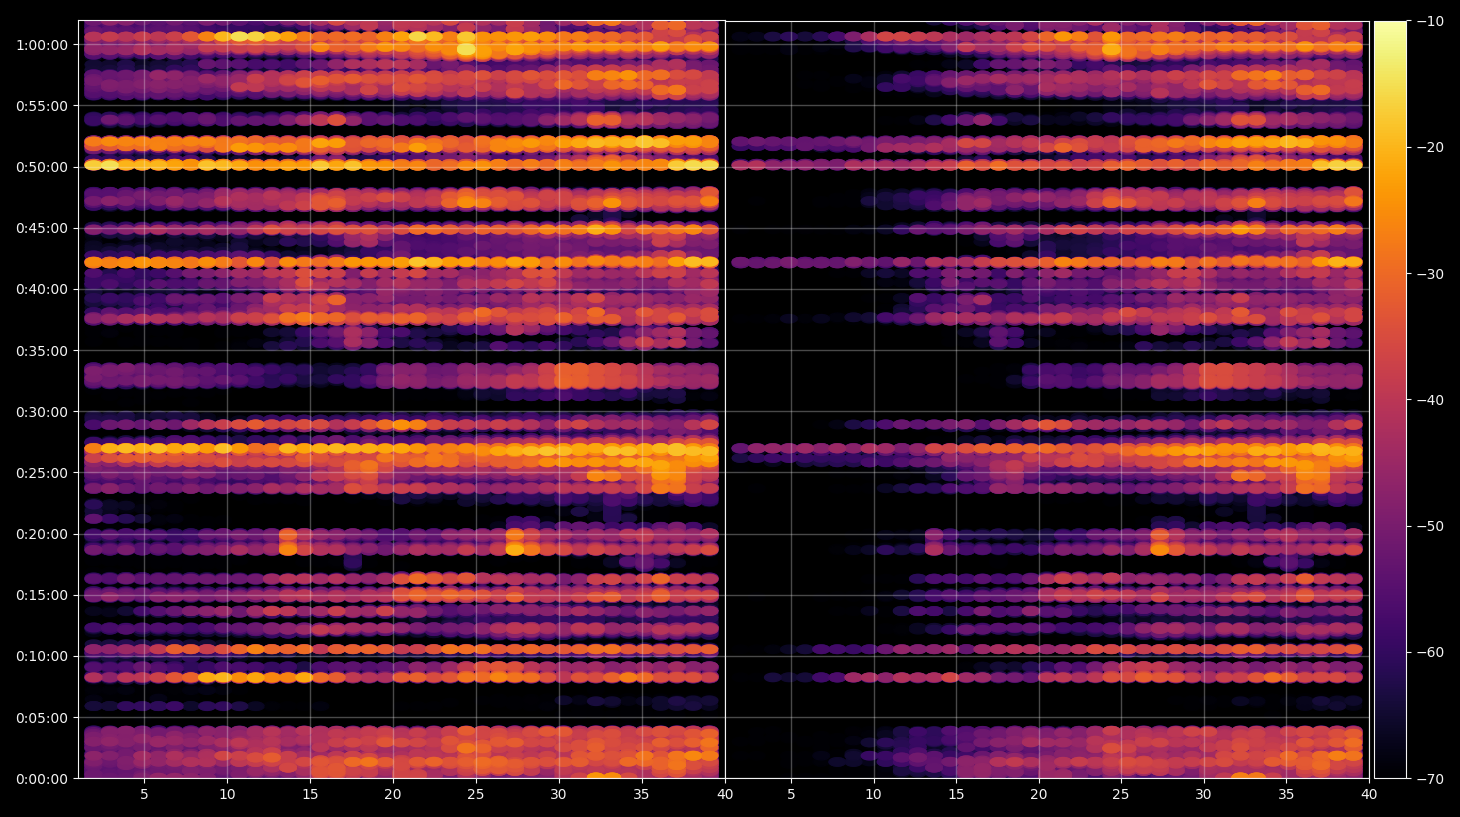This screenshot has height=817, width=1460.
Task: Click tick label 25 under the right heatmap
Action: coord(1121,795)
